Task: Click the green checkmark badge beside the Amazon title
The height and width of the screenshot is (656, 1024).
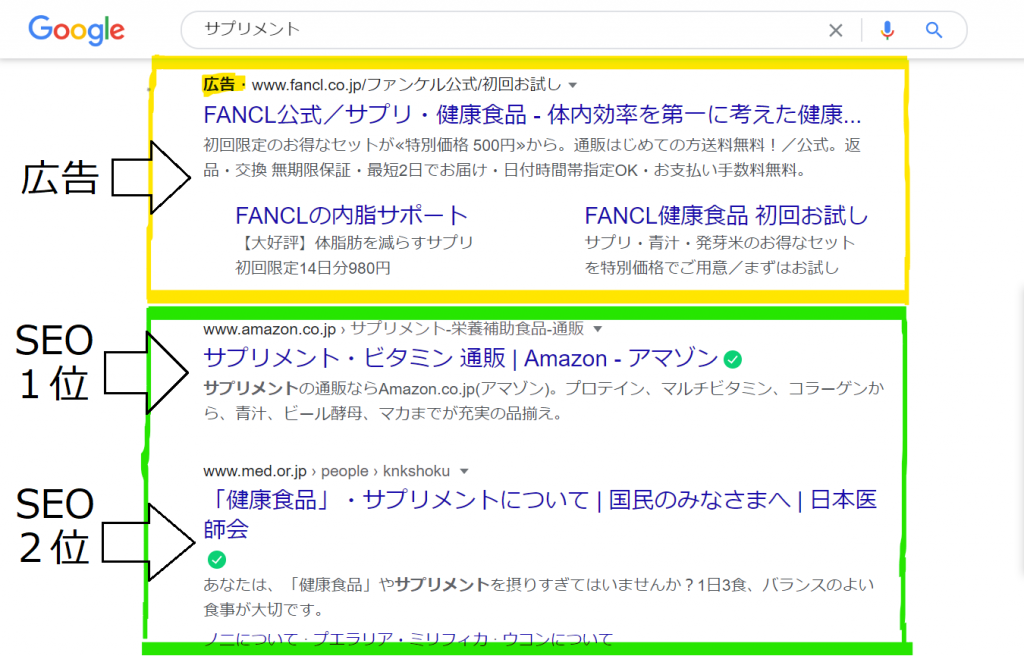Action: (733, 359)
